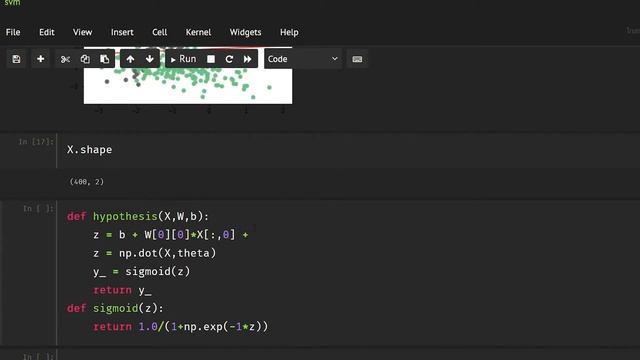Insert a new cell with the plus icon
Viewport: 640px width, 360px height.
click(x=40, y=59)
